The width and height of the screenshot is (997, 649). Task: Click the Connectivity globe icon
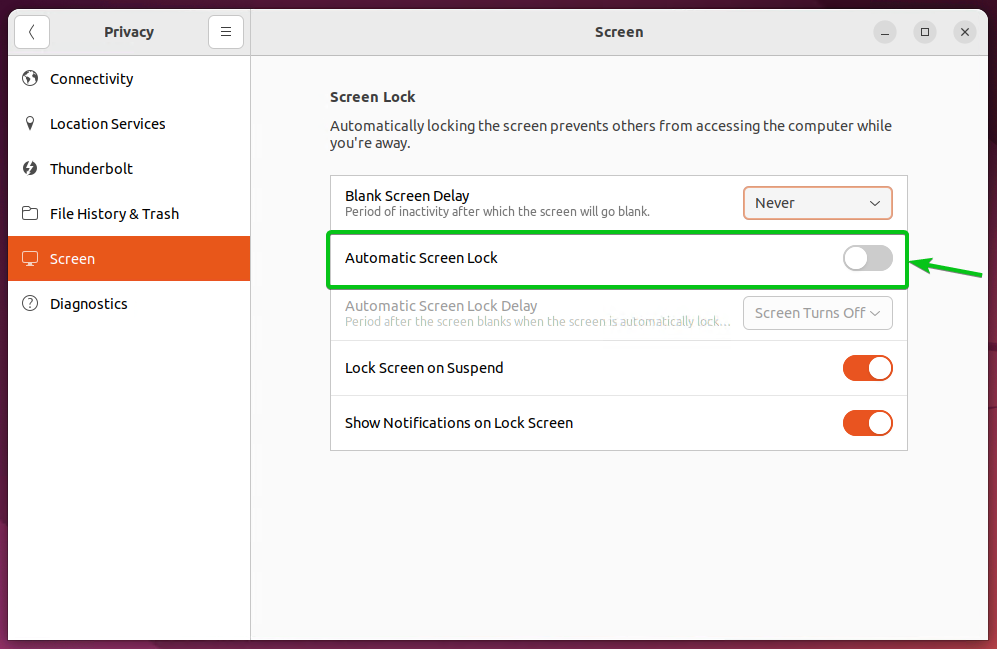30,79
